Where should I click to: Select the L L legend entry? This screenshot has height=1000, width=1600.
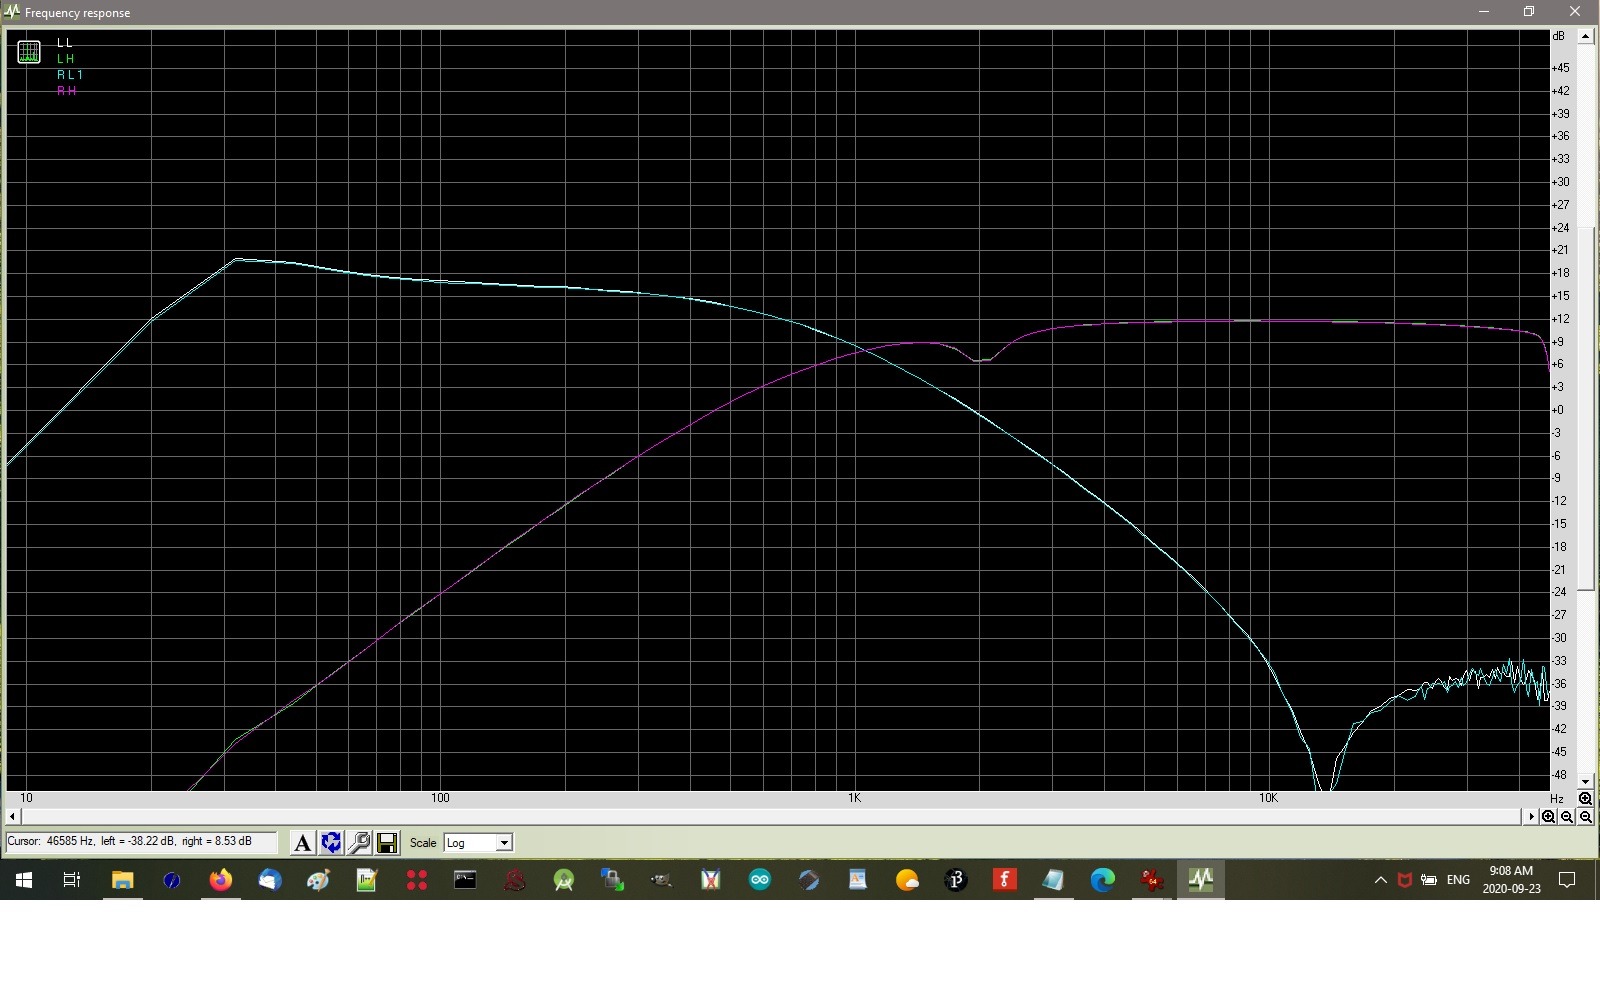(65, 43)
